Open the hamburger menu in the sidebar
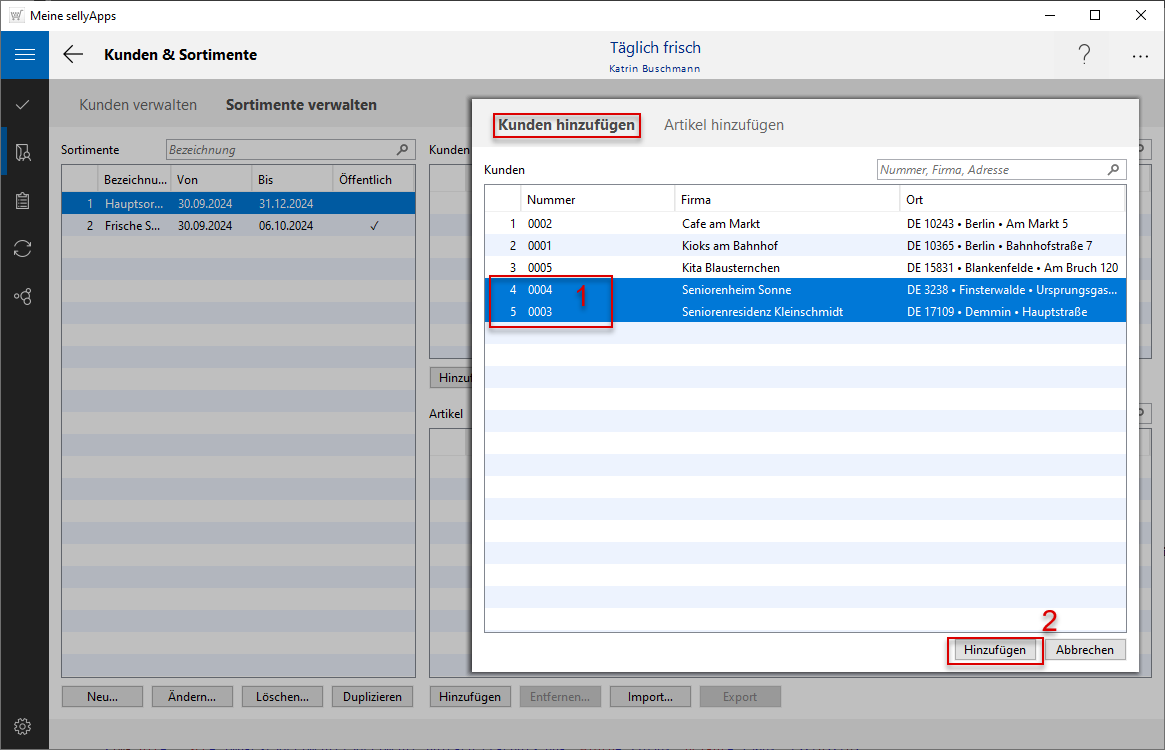The height and width of the screenshot is (750, 1165). pos(24,55)
